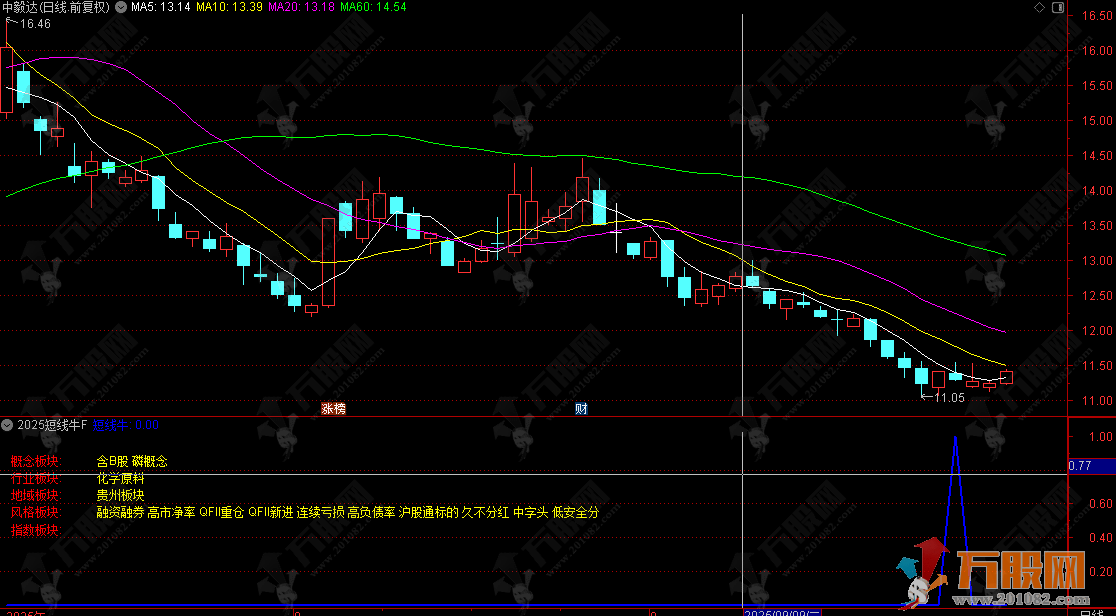Viewport: 1116px width, 616px height.
Task: Open the 化学原料 industry sector link
Action: [121, 478]
